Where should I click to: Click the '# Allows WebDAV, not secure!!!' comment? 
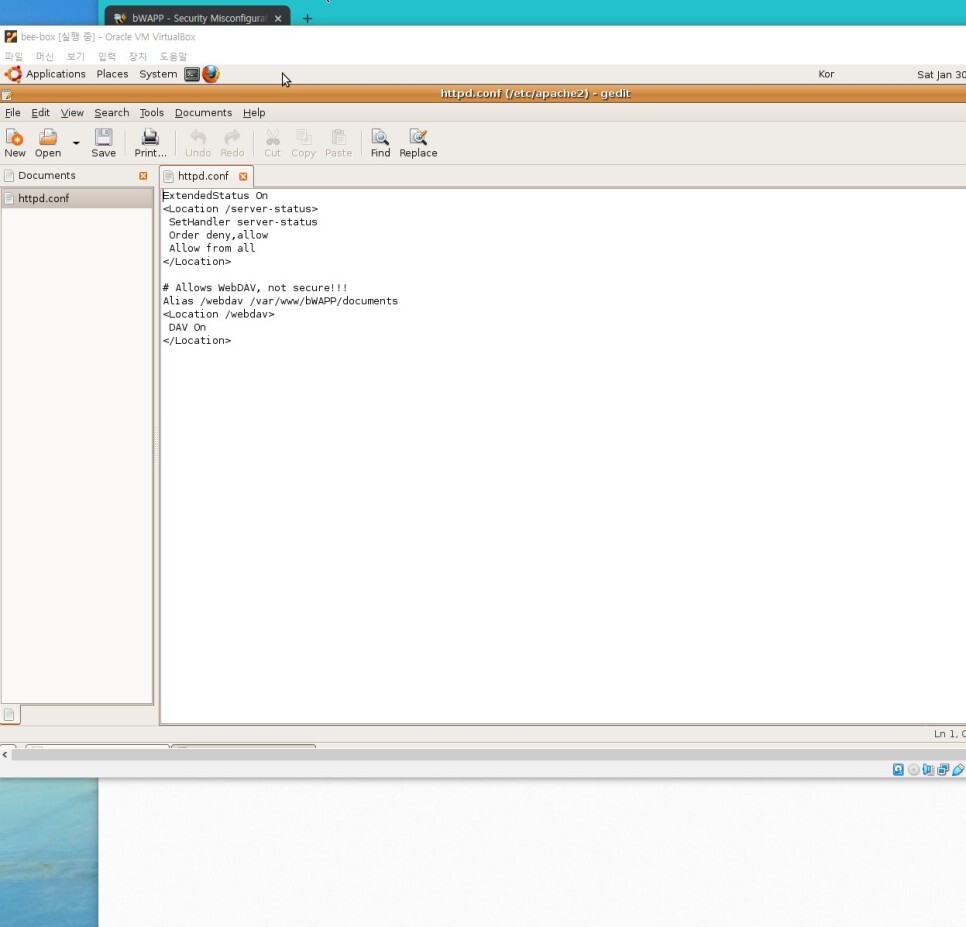pos(255,288)
